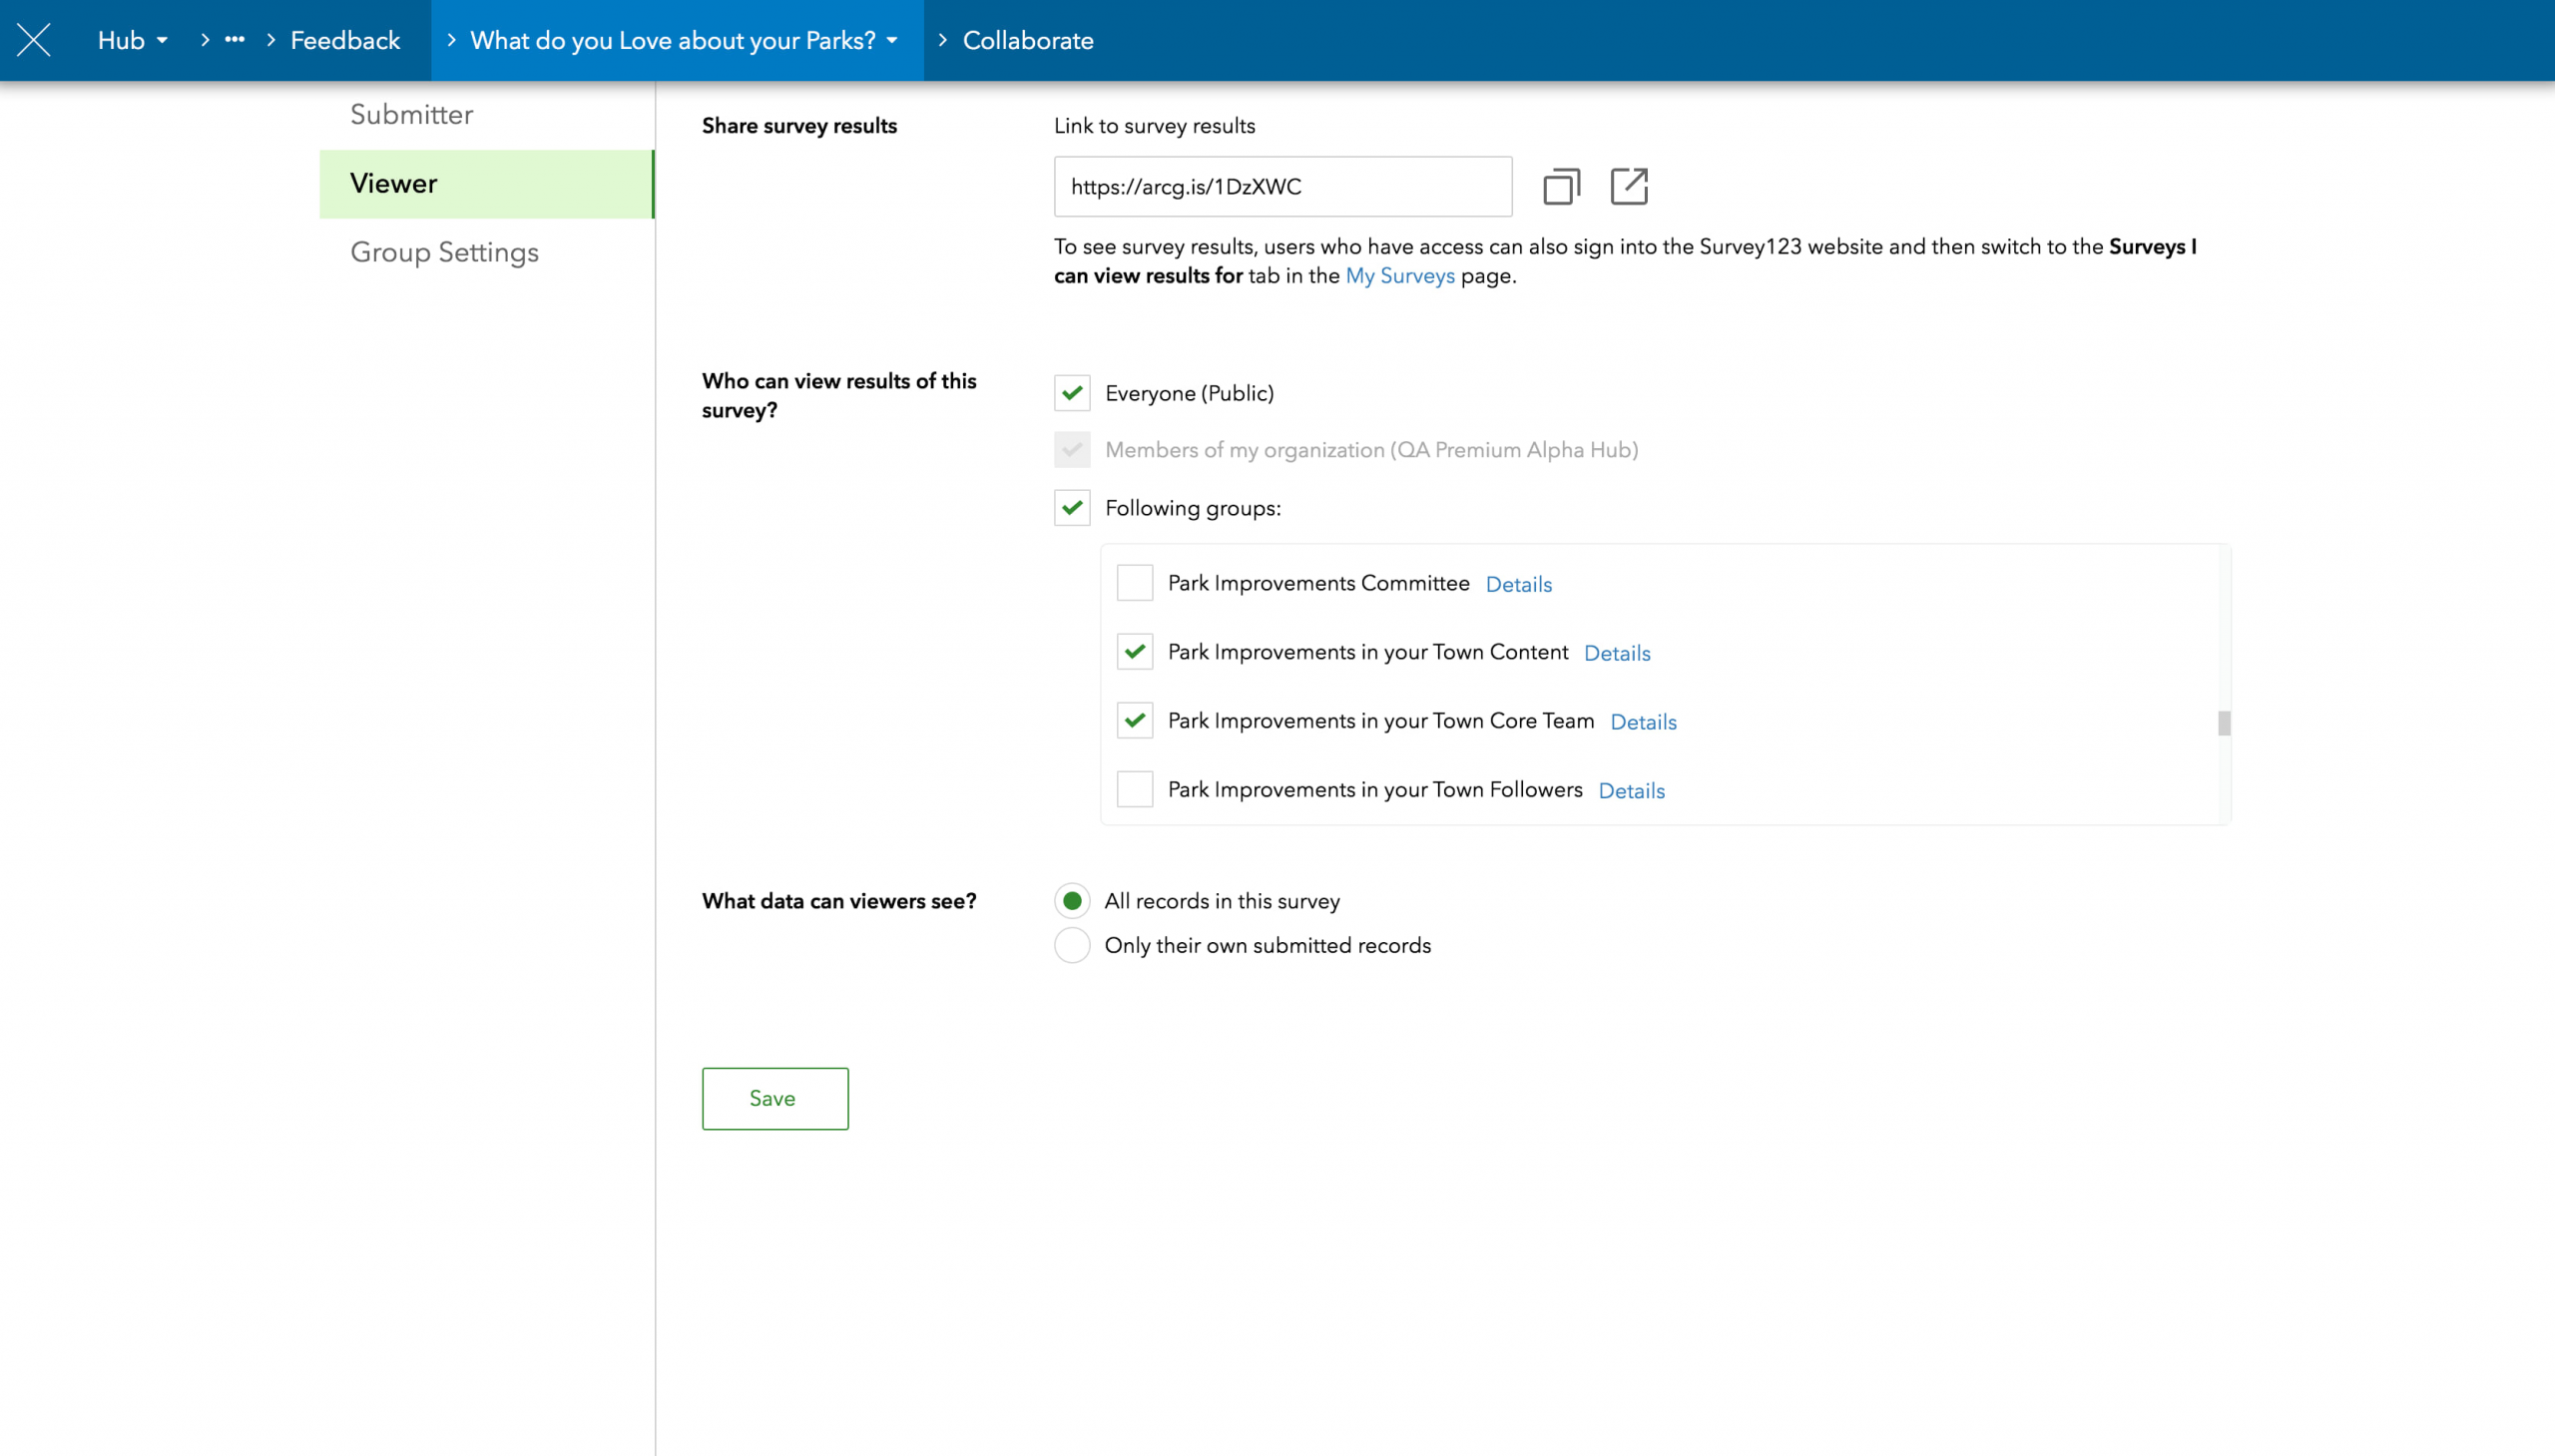The width and height of the screenshot is (2555, 1456).
Task: View Details for the Core Team group
Action: pyautogui.click(x=1642, y=722)
